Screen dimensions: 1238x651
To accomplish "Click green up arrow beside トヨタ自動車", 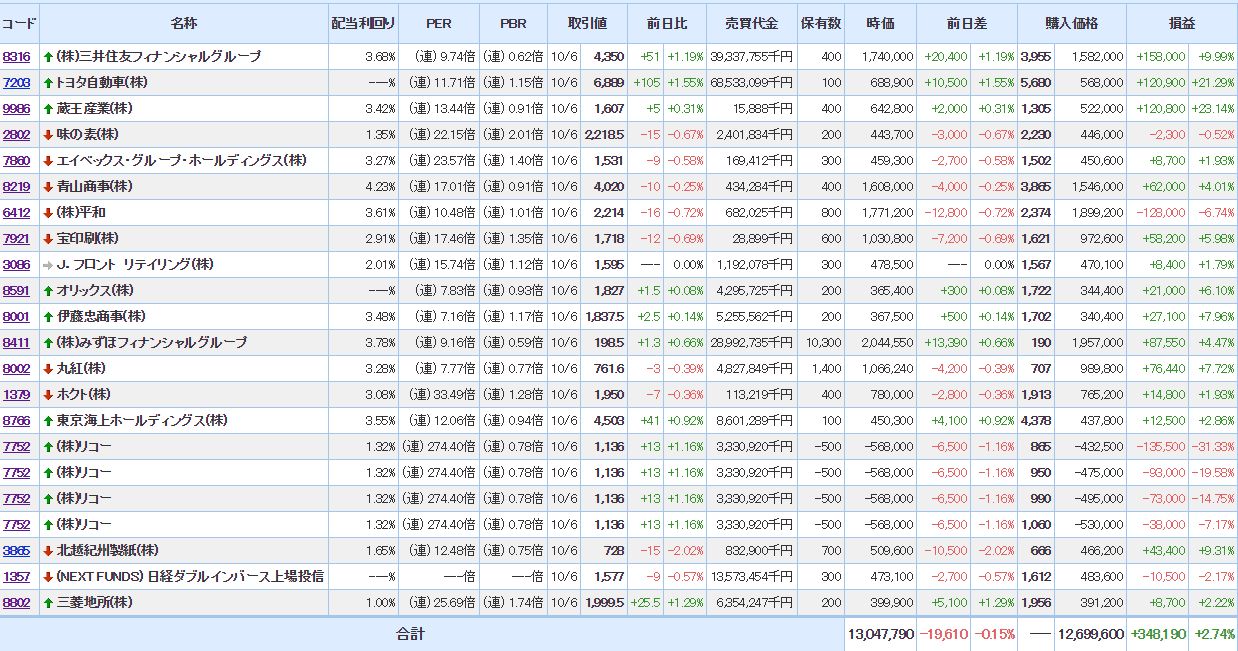I will 48,82.
